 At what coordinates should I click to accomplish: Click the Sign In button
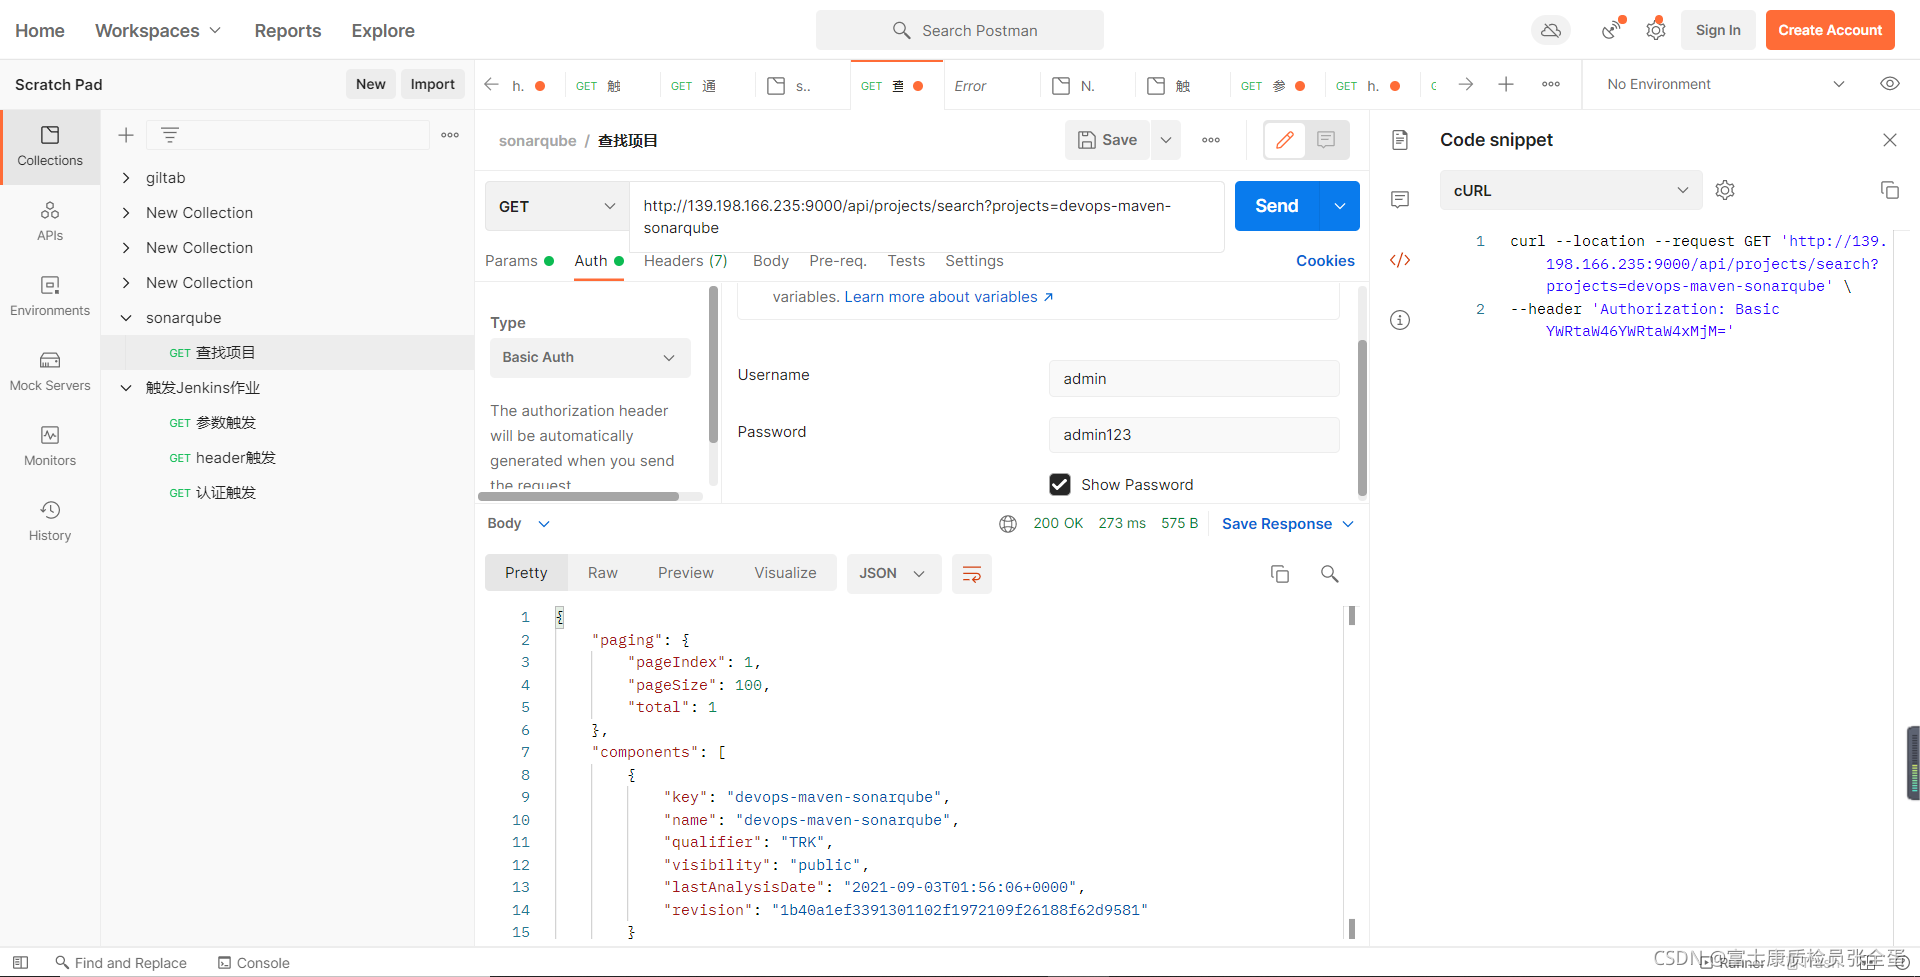click(1718, 30)
